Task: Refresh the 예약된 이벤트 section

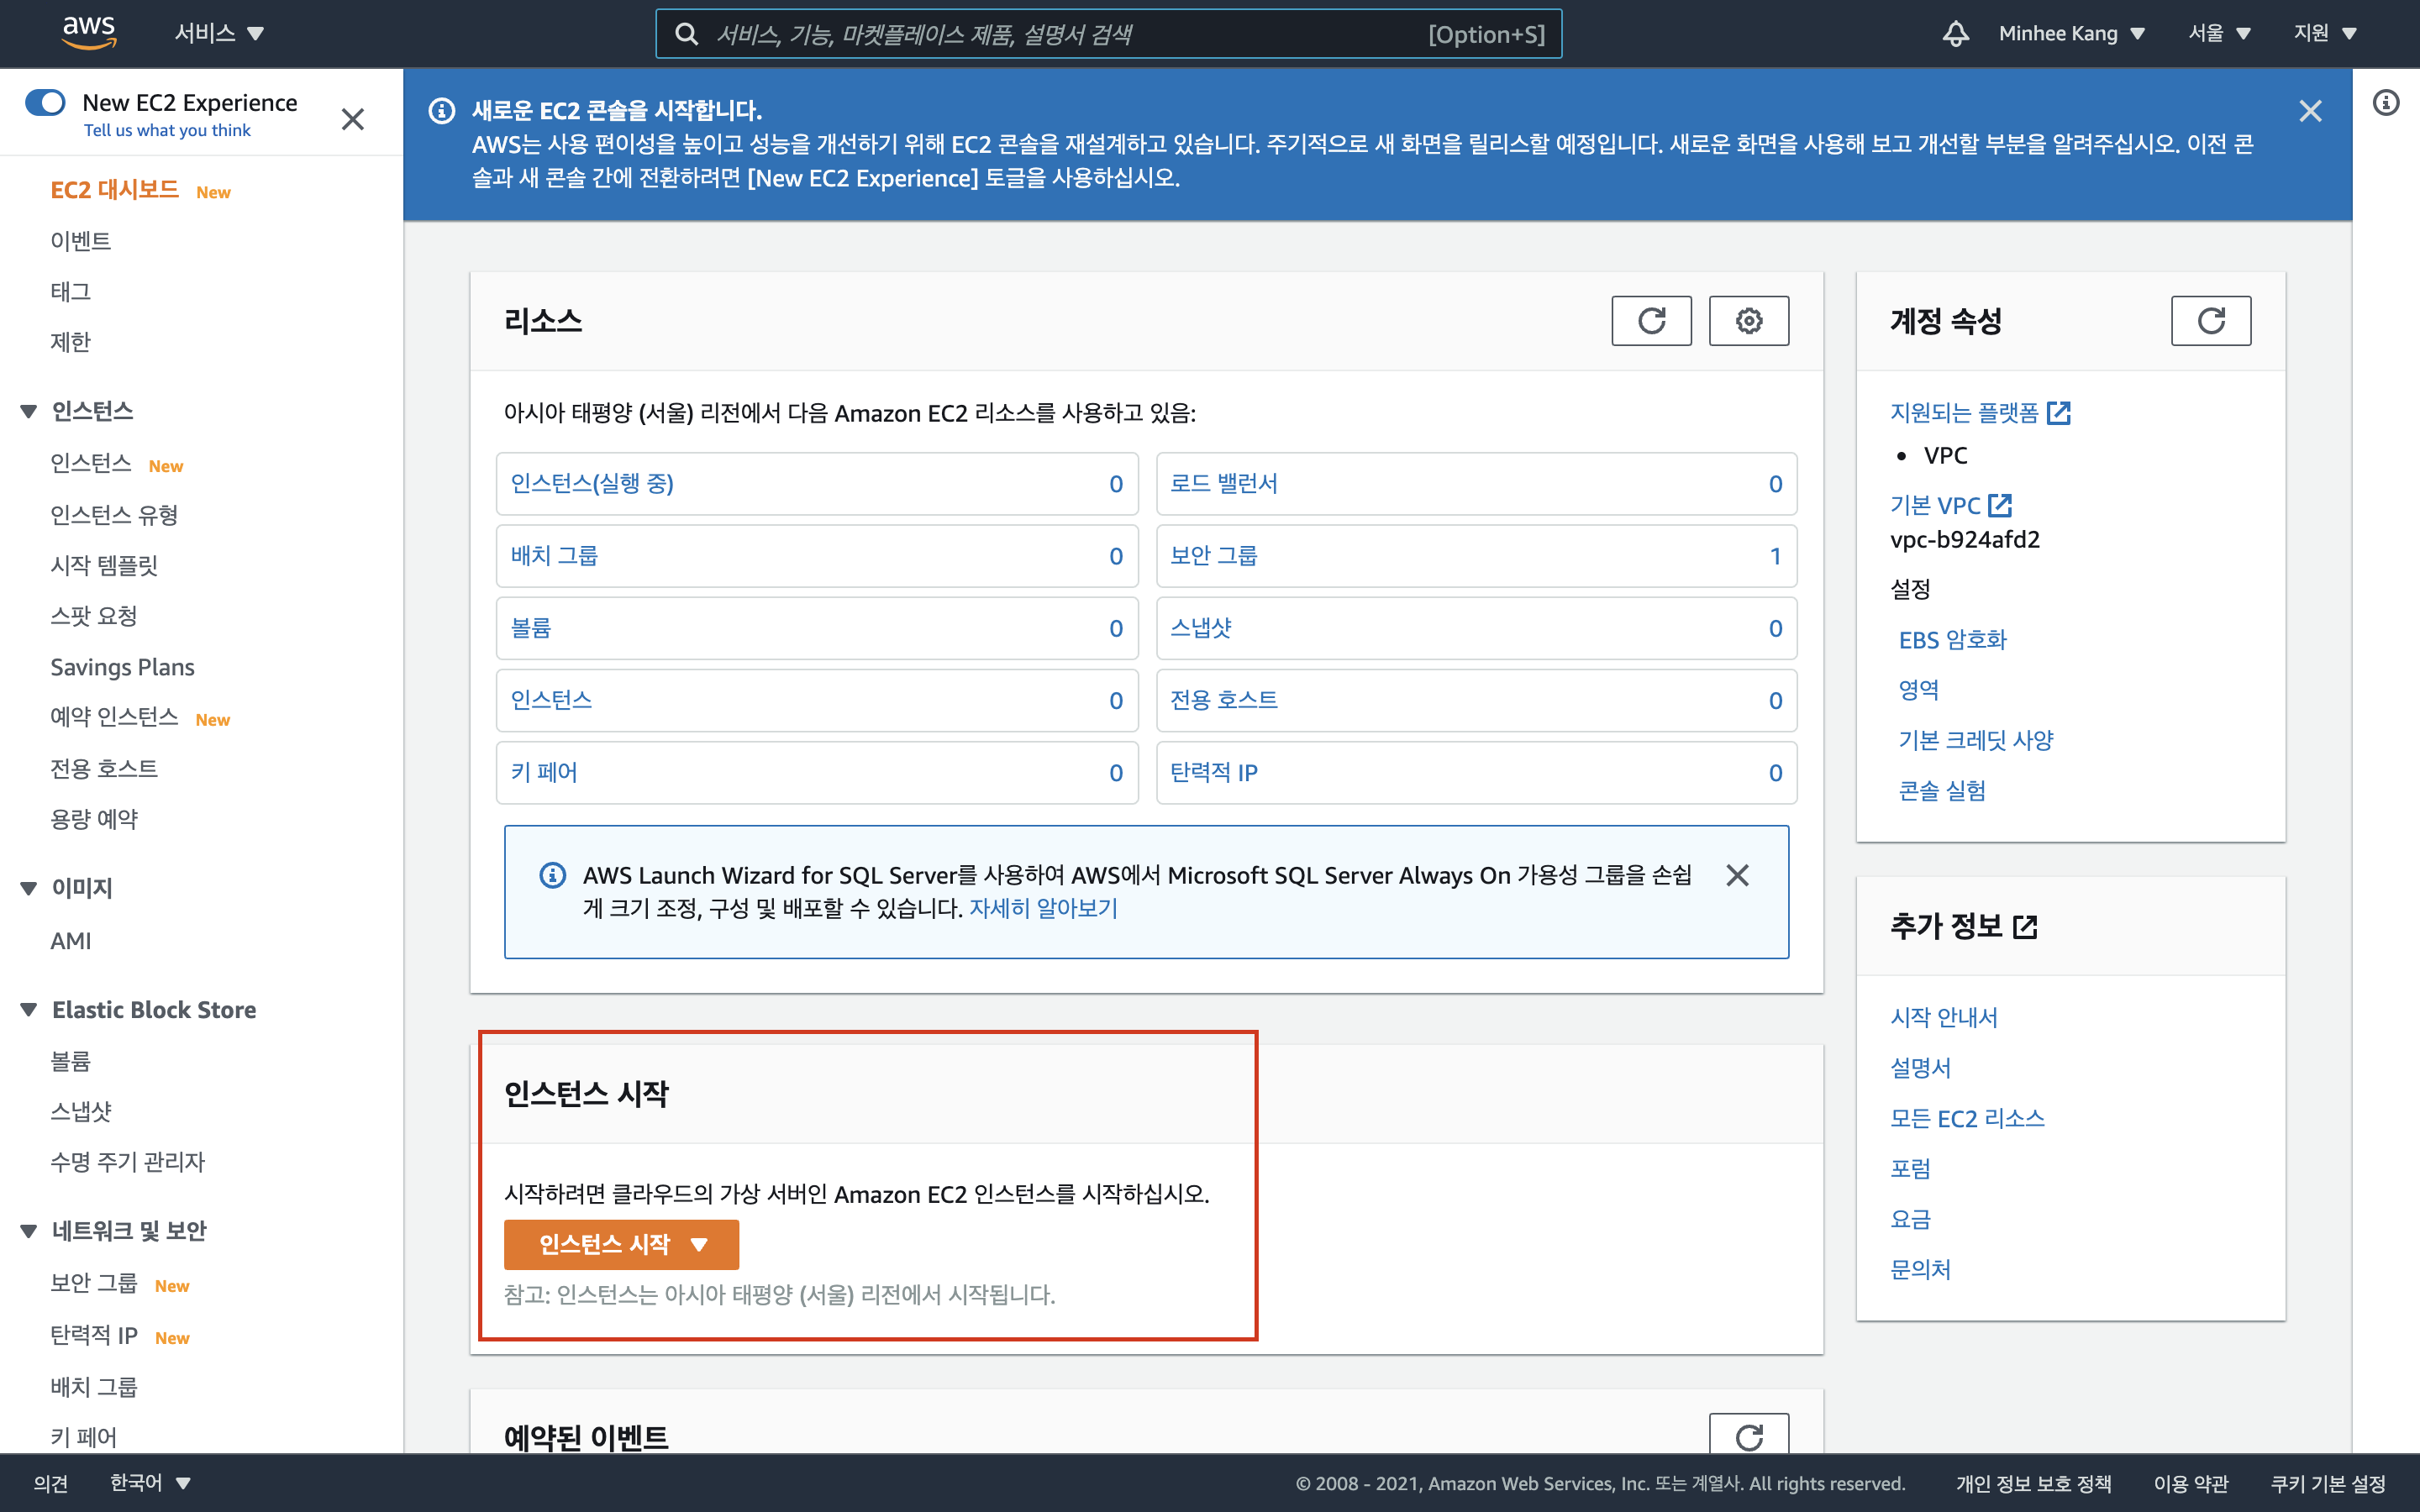Action: [1748, 1437]
